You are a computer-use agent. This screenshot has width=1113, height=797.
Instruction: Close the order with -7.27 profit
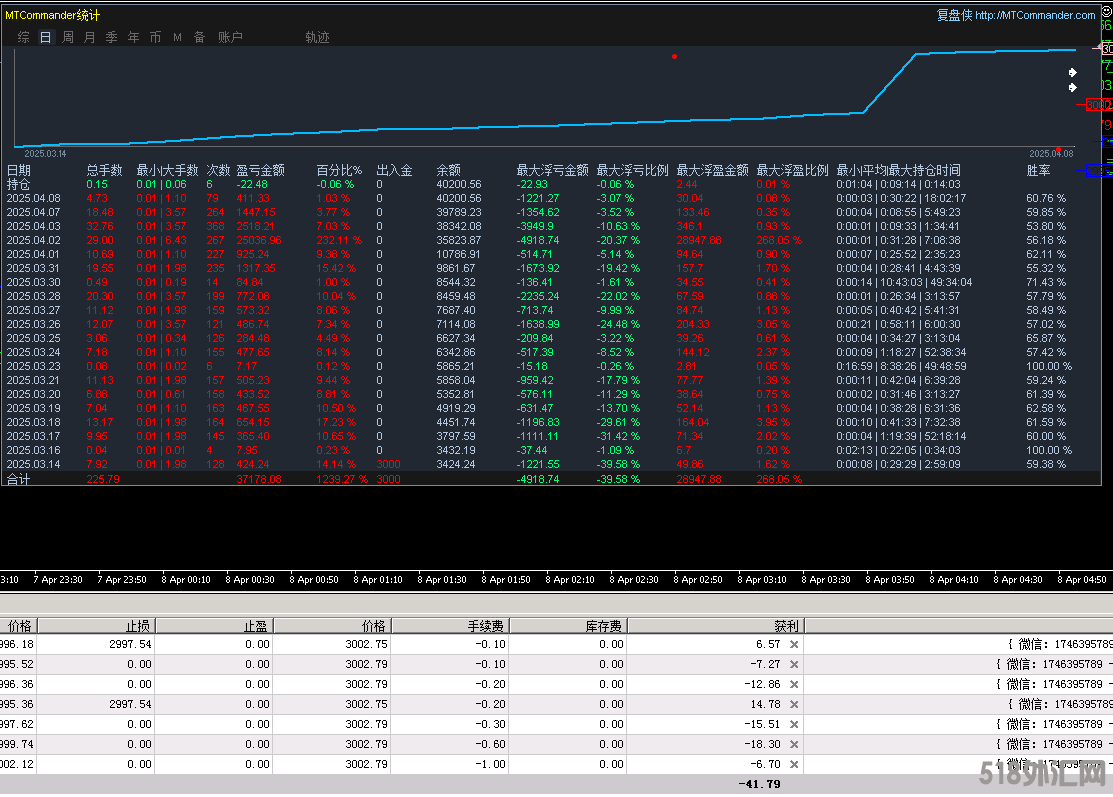tap(794, 665)
